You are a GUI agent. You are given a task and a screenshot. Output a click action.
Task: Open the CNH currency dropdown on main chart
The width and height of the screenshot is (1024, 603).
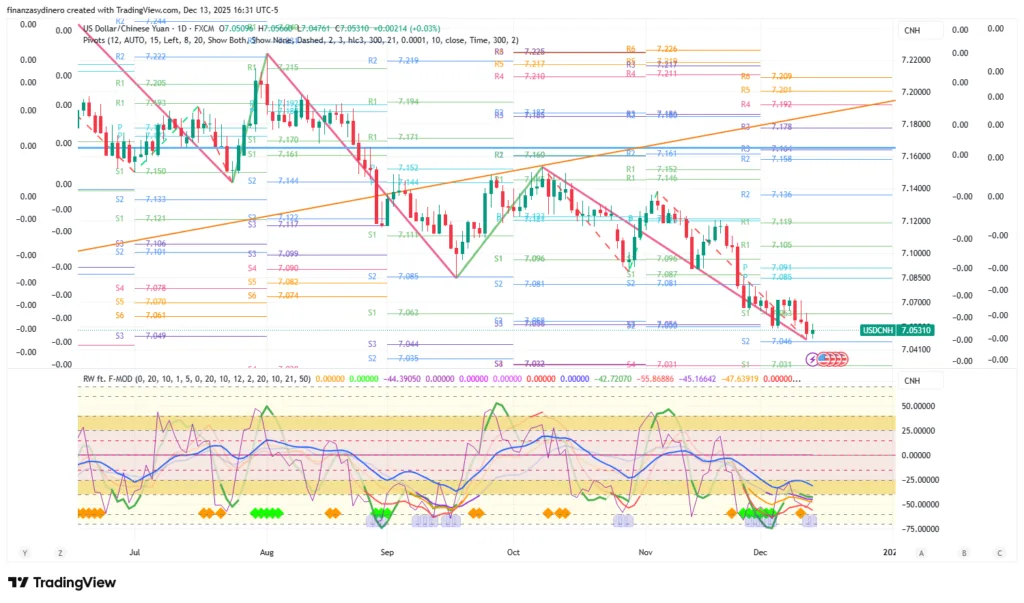tap(912, 31)
